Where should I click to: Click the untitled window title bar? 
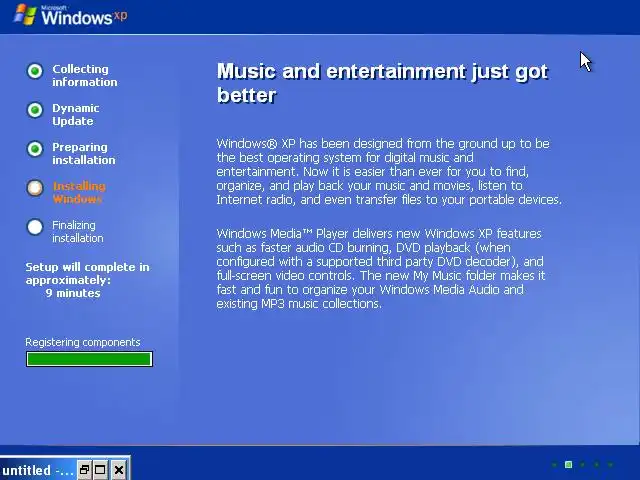pos(38,470)
